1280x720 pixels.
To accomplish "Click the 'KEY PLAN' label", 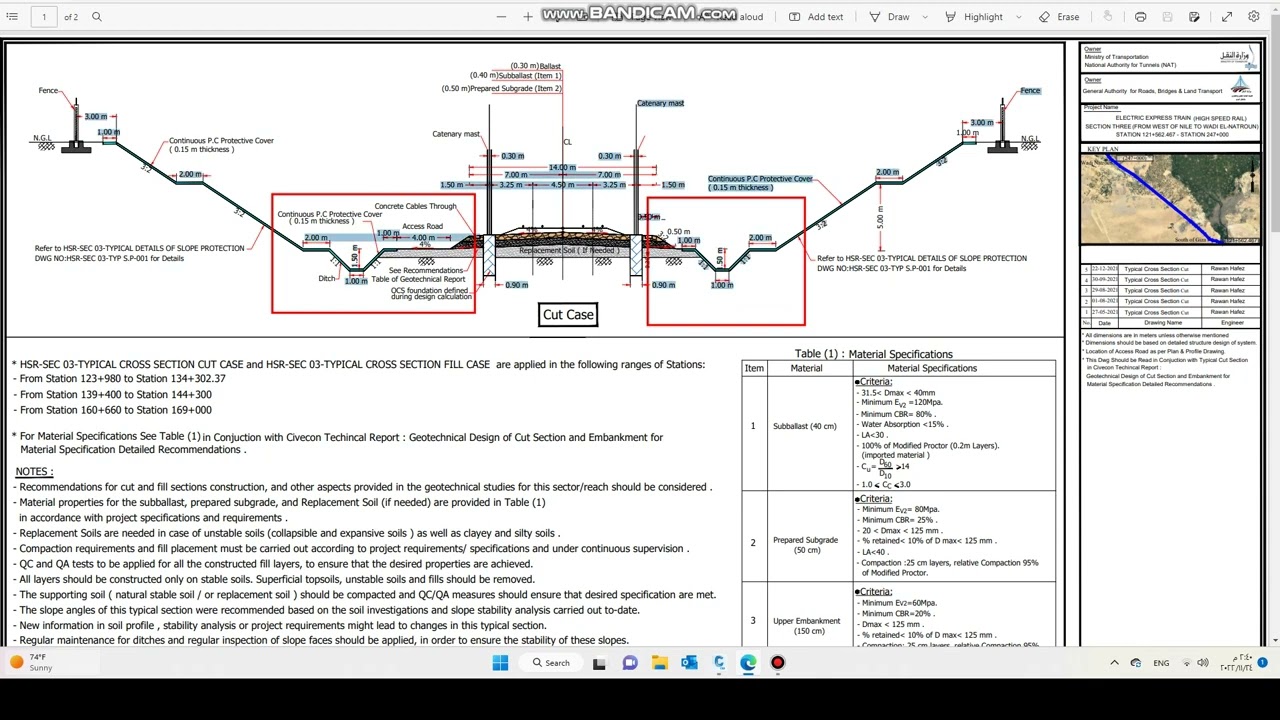I will [x=1102, y=149].
